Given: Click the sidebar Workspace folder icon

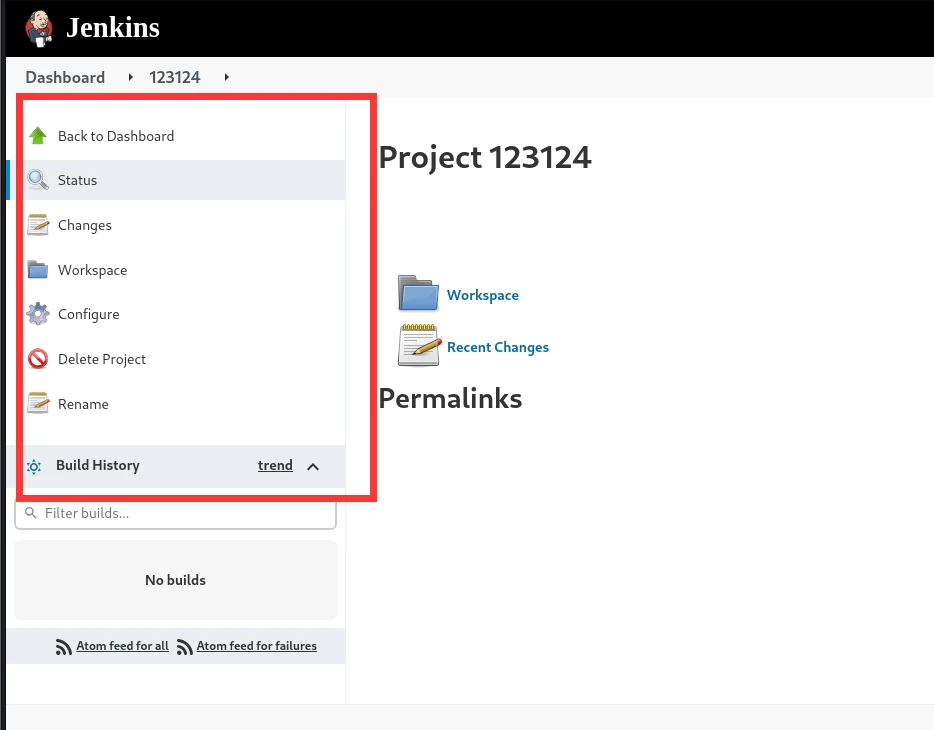Looking at the screenshot, I should [38, 270].
